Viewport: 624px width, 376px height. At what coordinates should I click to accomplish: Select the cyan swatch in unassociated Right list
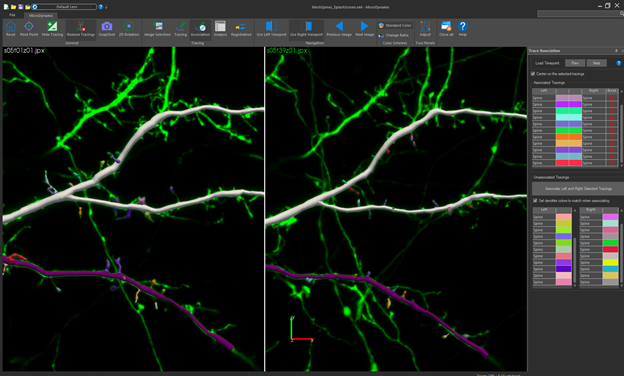[610, 269]
